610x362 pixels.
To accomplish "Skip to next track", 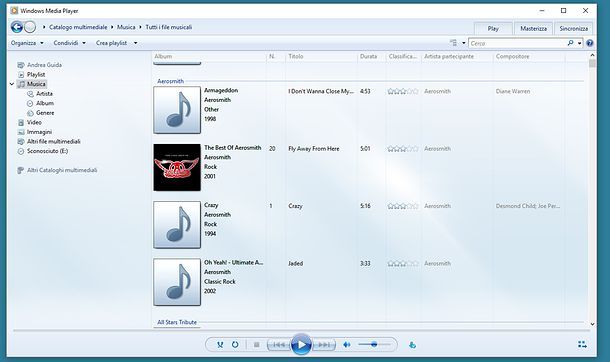I will point(324,345).
